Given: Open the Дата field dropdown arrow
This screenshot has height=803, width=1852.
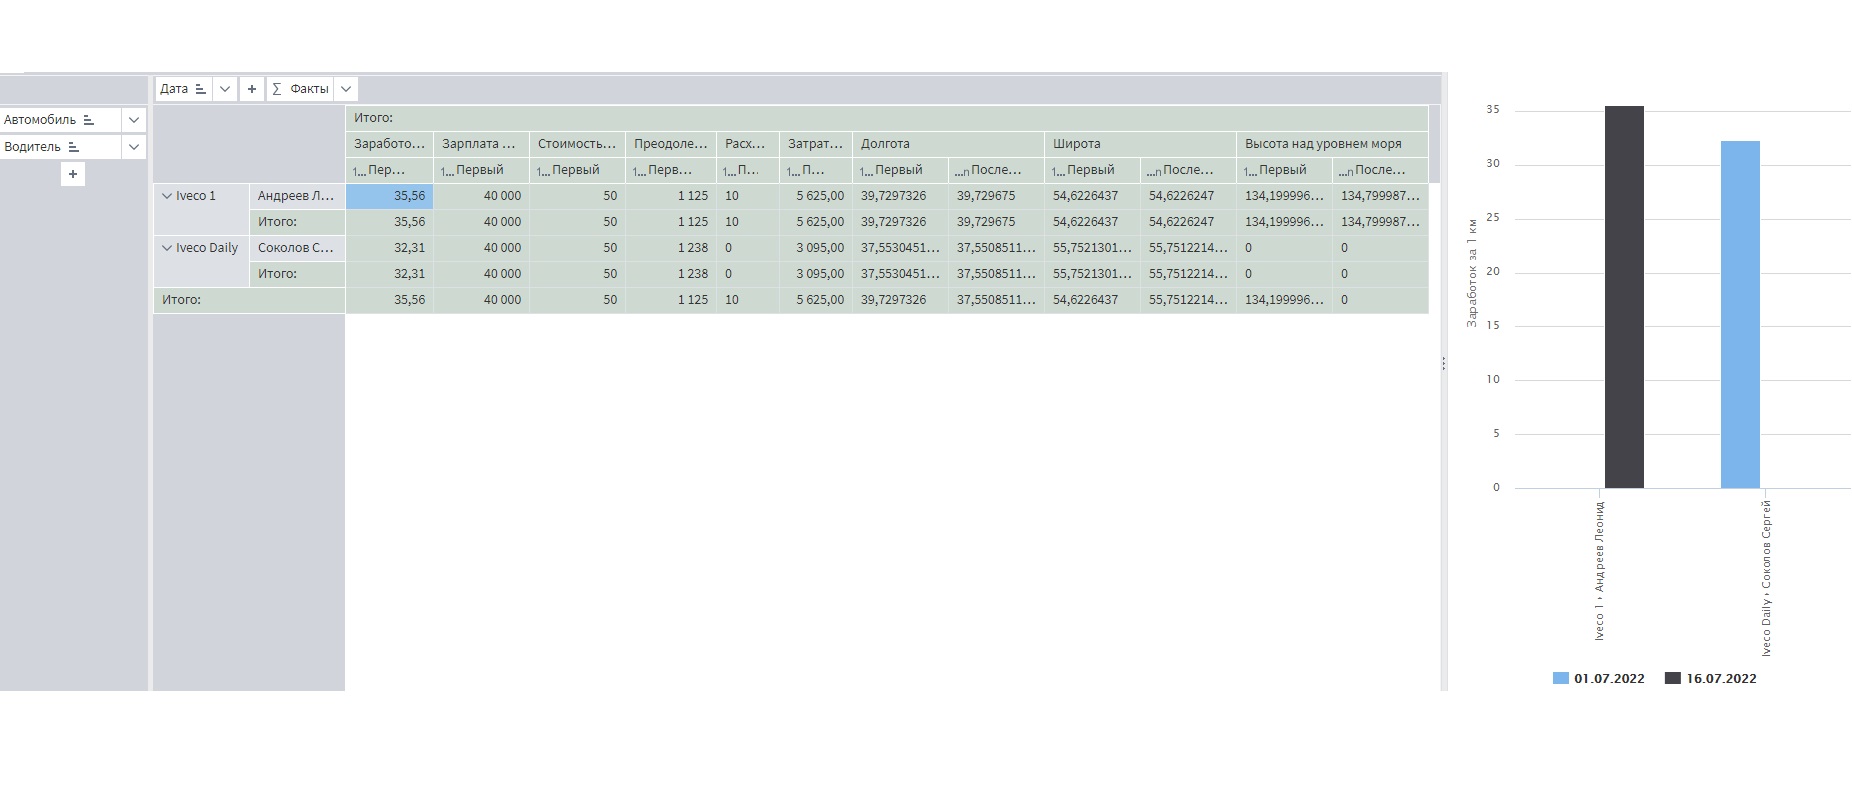Looking at the screenshot, I should (225, 89).
